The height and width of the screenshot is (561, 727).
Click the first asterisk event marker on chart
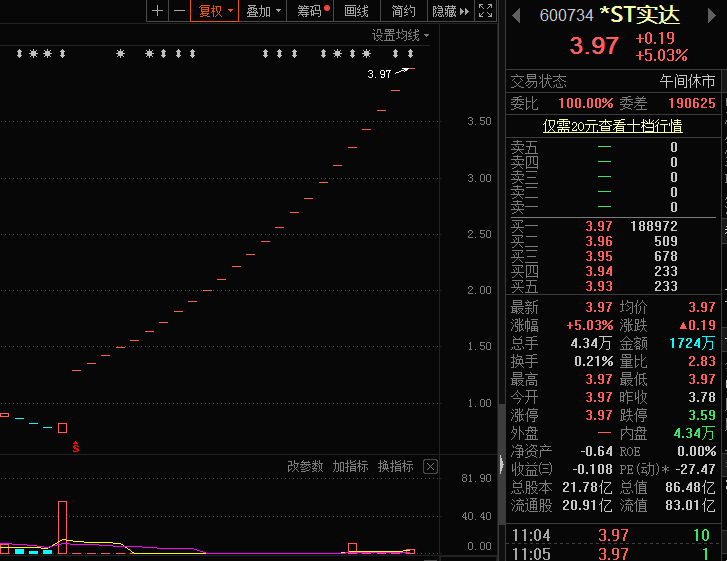20,54
